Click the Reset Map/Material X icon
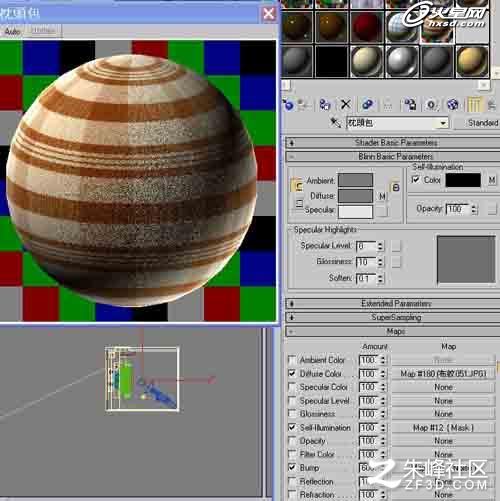The image size is (500, 501). click(346, 105)
